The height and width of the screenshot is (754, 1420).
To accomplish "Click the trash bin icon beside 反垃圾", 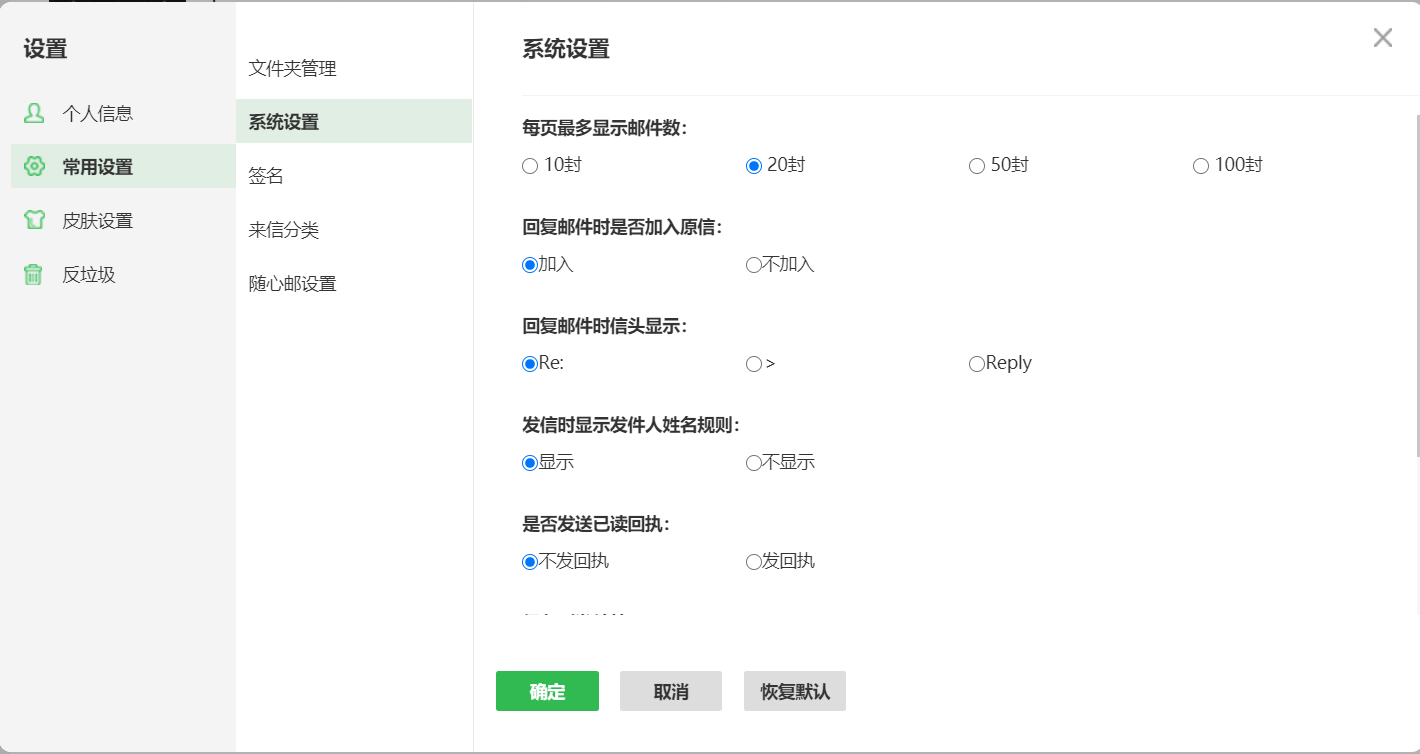I will [34, 274].
